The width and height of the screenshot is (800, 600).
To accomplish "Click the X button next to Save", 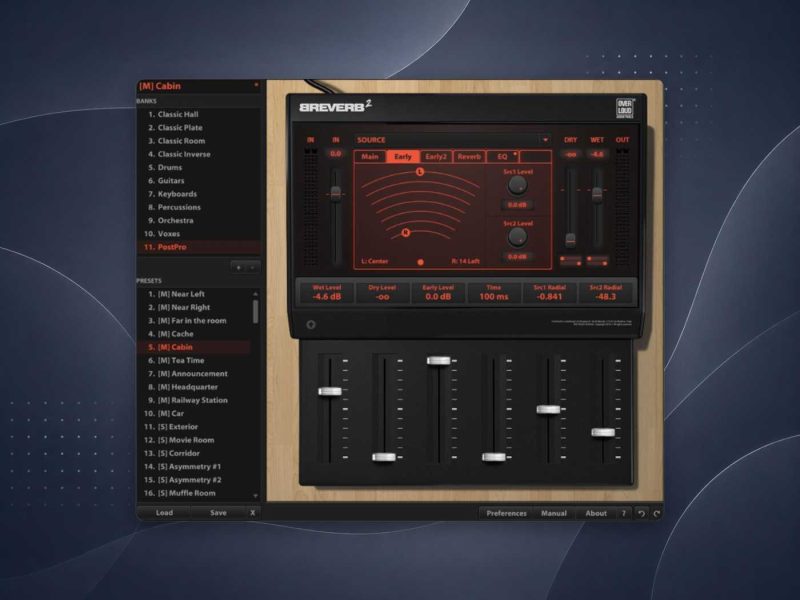I will tap(253, 513).
